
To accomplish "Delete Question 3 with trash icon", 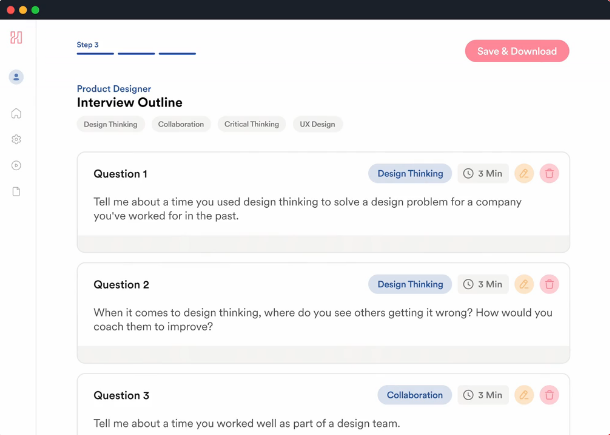I will [549, 395].
